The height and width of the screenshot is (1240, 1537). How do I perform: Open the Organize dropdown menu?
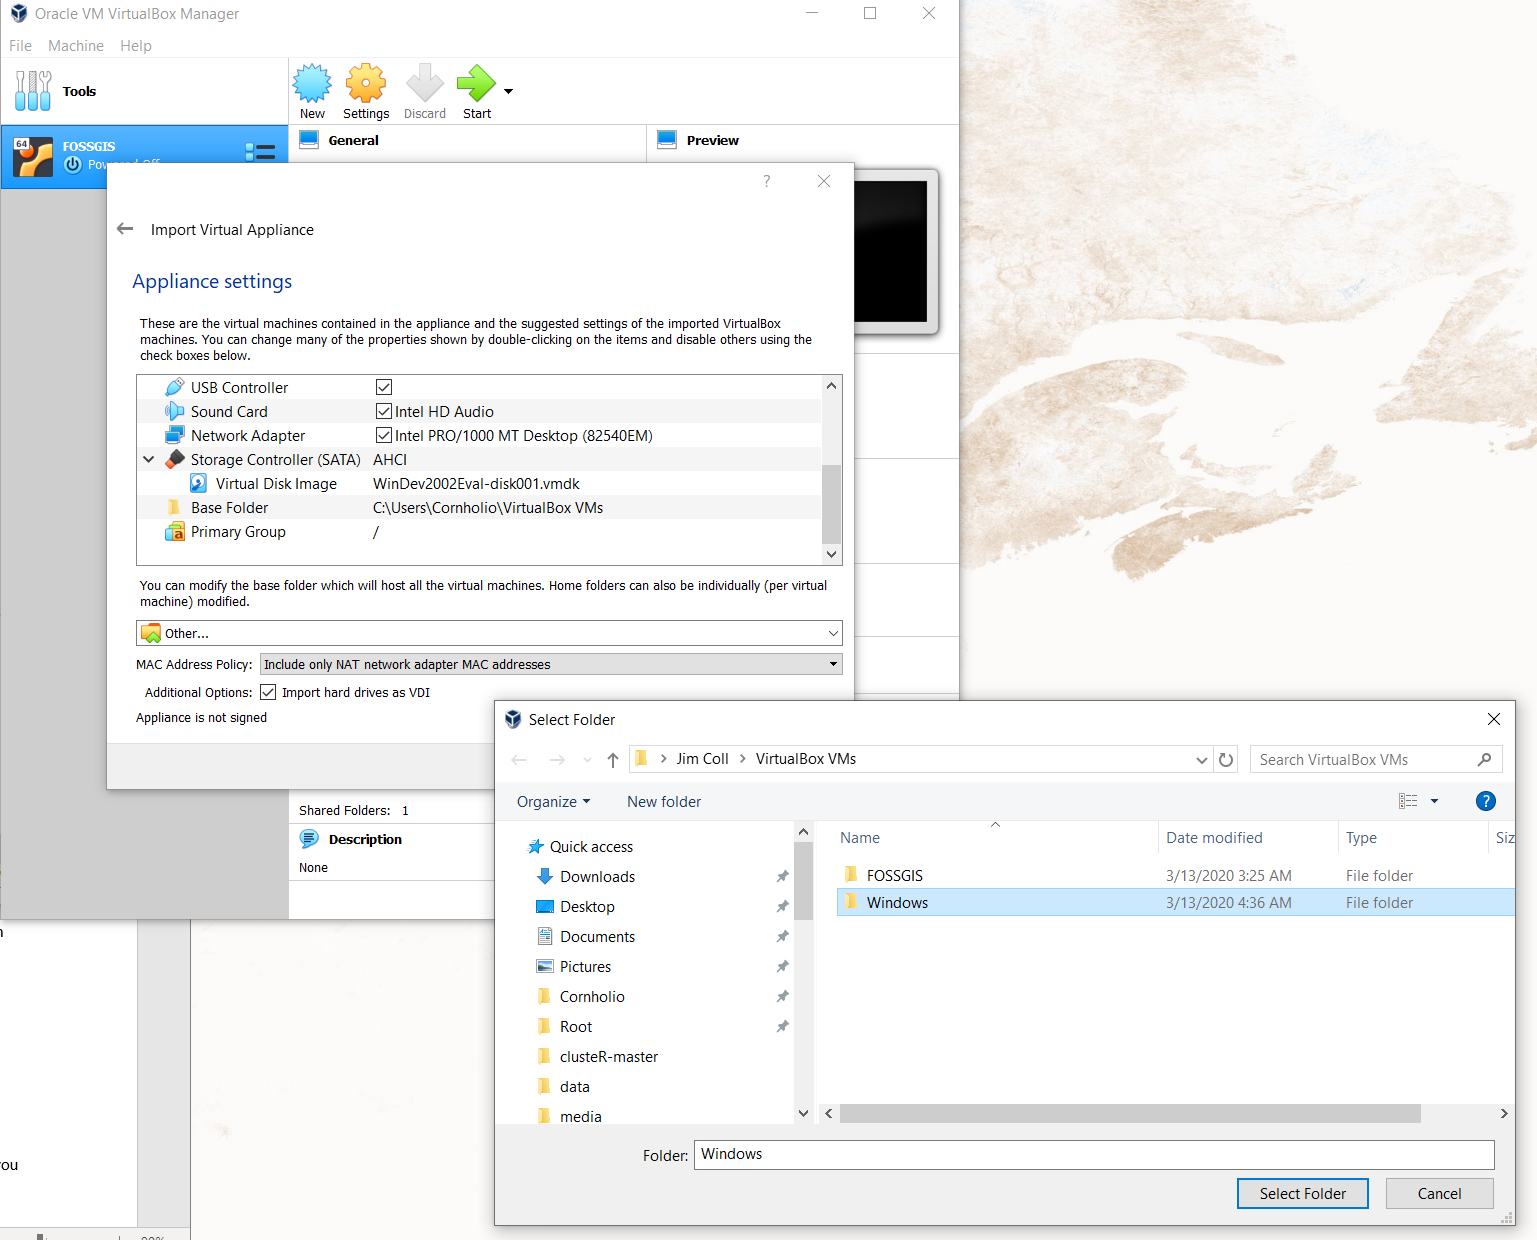click(553, 801)
